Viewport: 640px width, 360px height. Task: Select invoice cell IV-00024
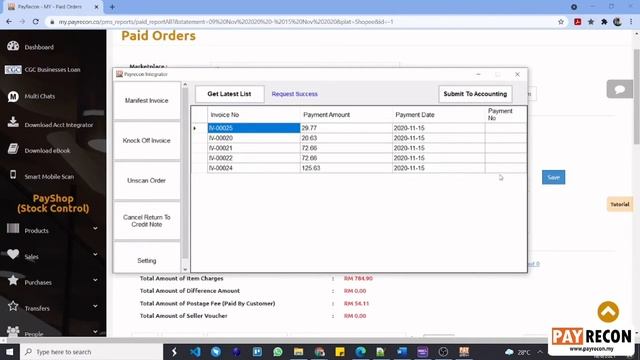254,168
